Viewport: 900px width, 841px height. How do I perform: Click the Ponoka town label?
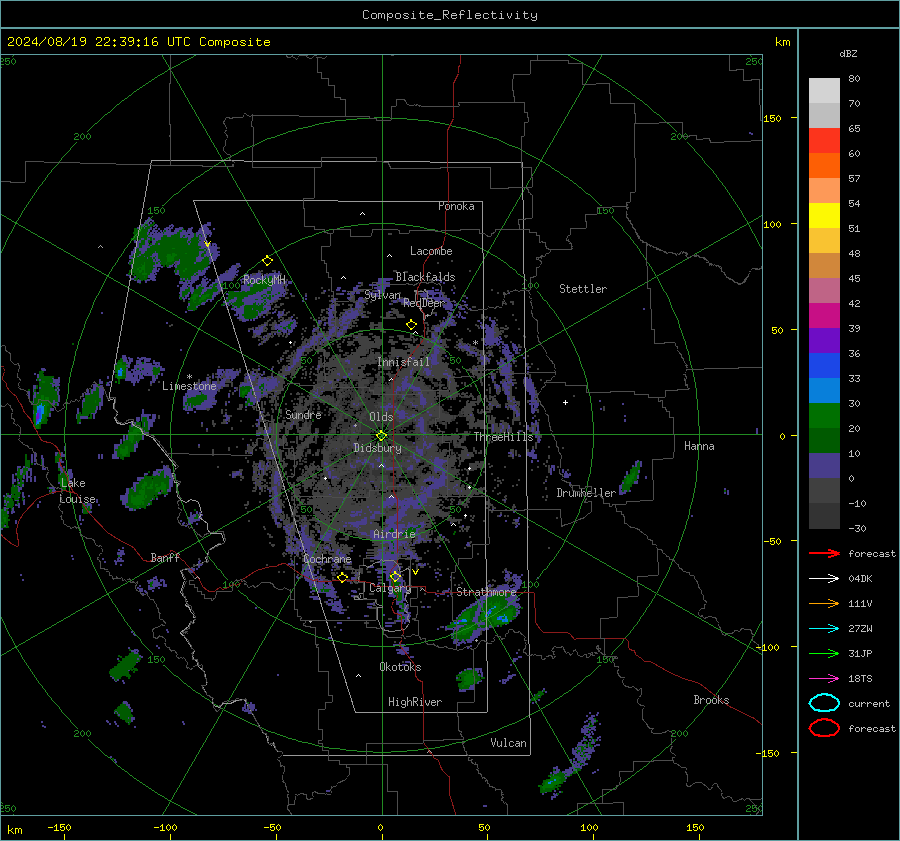click(x=456, y=206)
